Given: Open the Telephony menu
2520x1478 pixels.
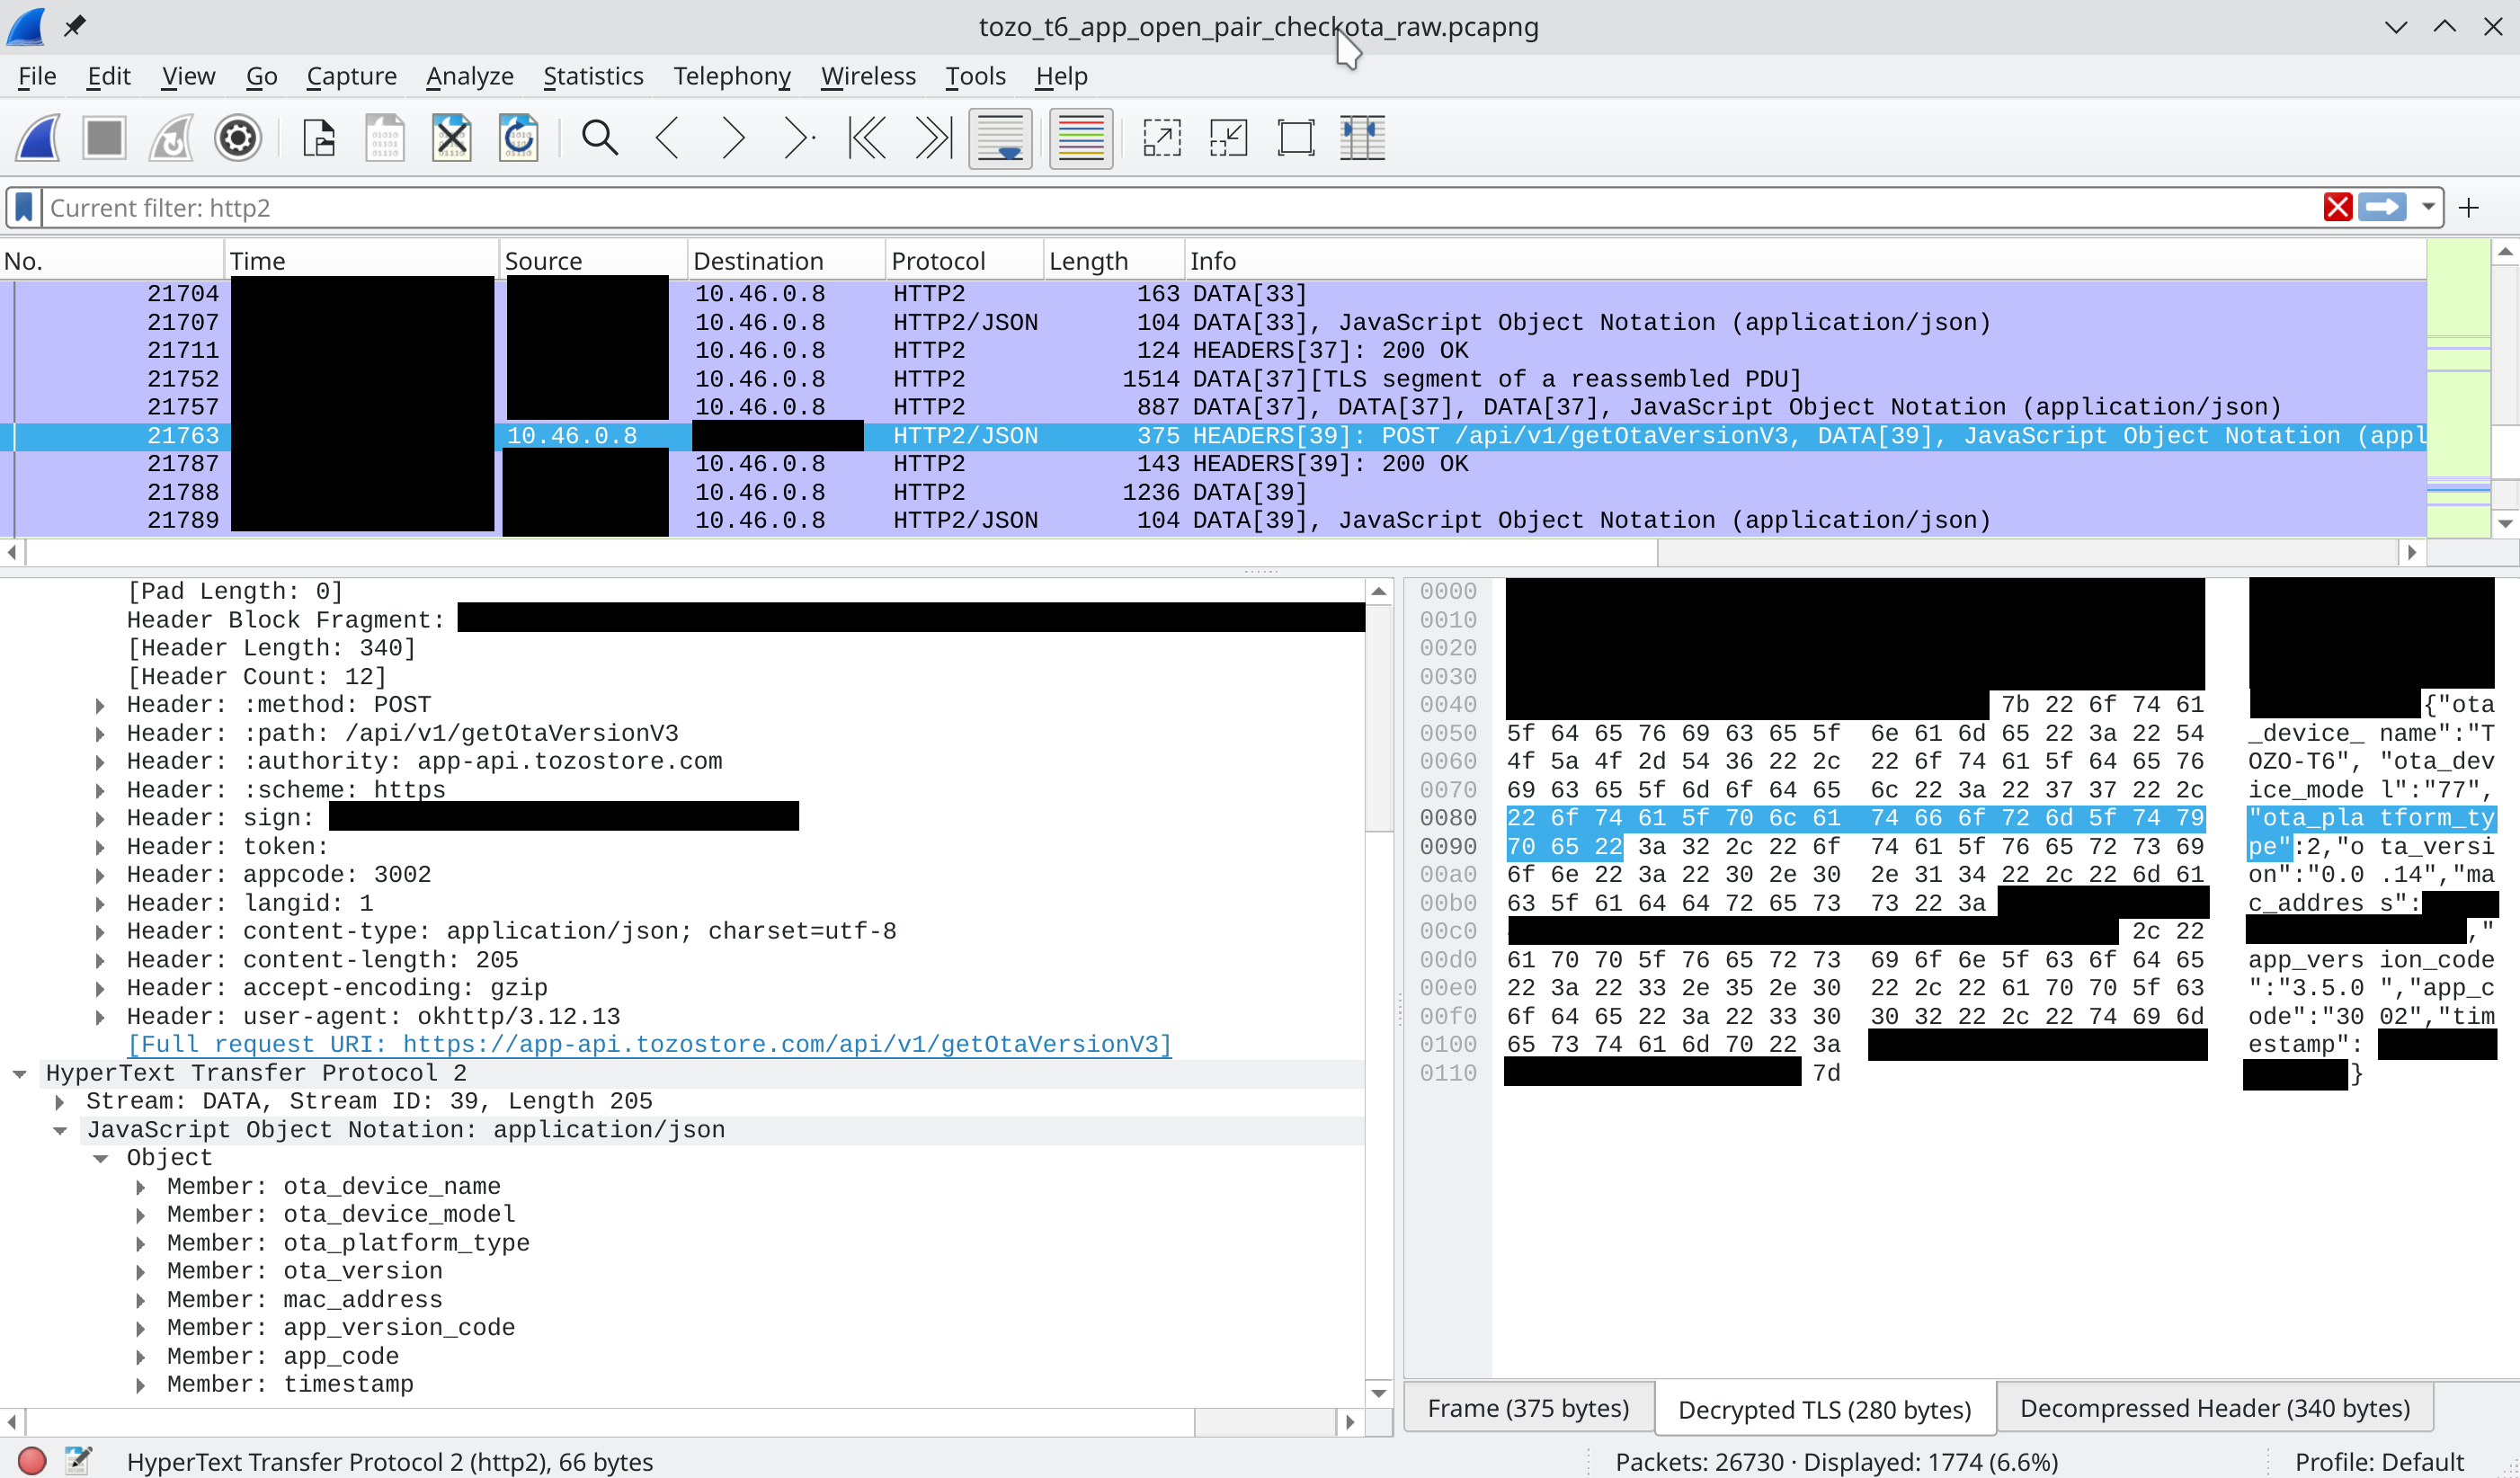Looking at the screenshot, I should pos(731,76).
